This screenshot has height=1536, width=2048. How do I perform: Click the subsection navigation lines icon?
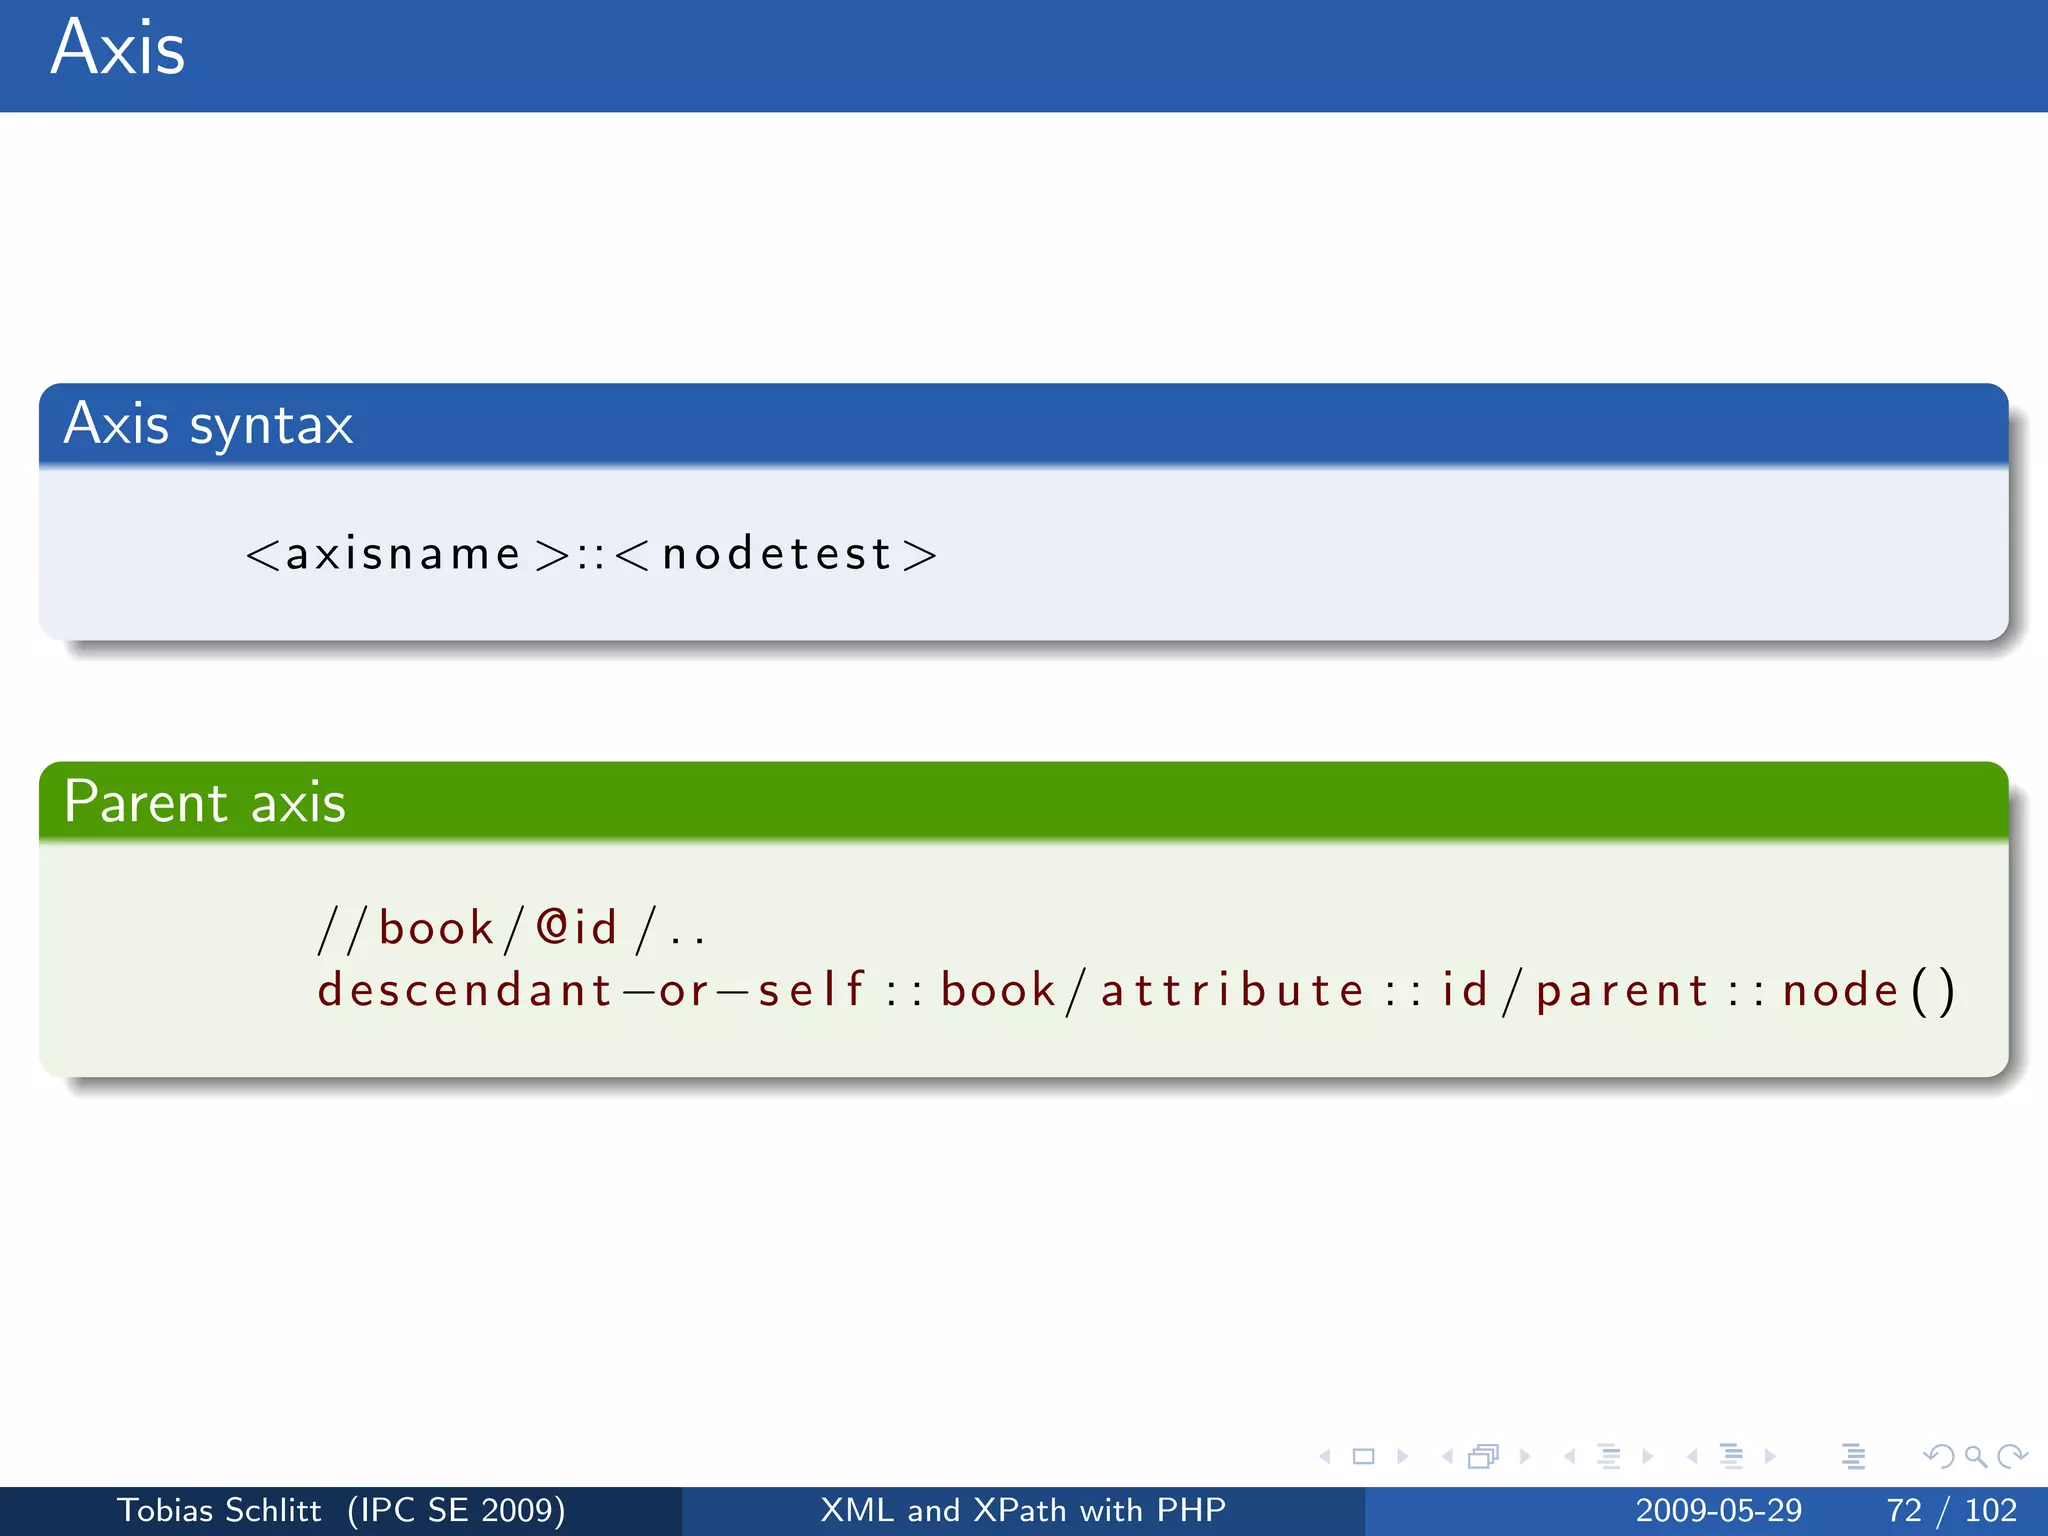click(1608, 1457)
